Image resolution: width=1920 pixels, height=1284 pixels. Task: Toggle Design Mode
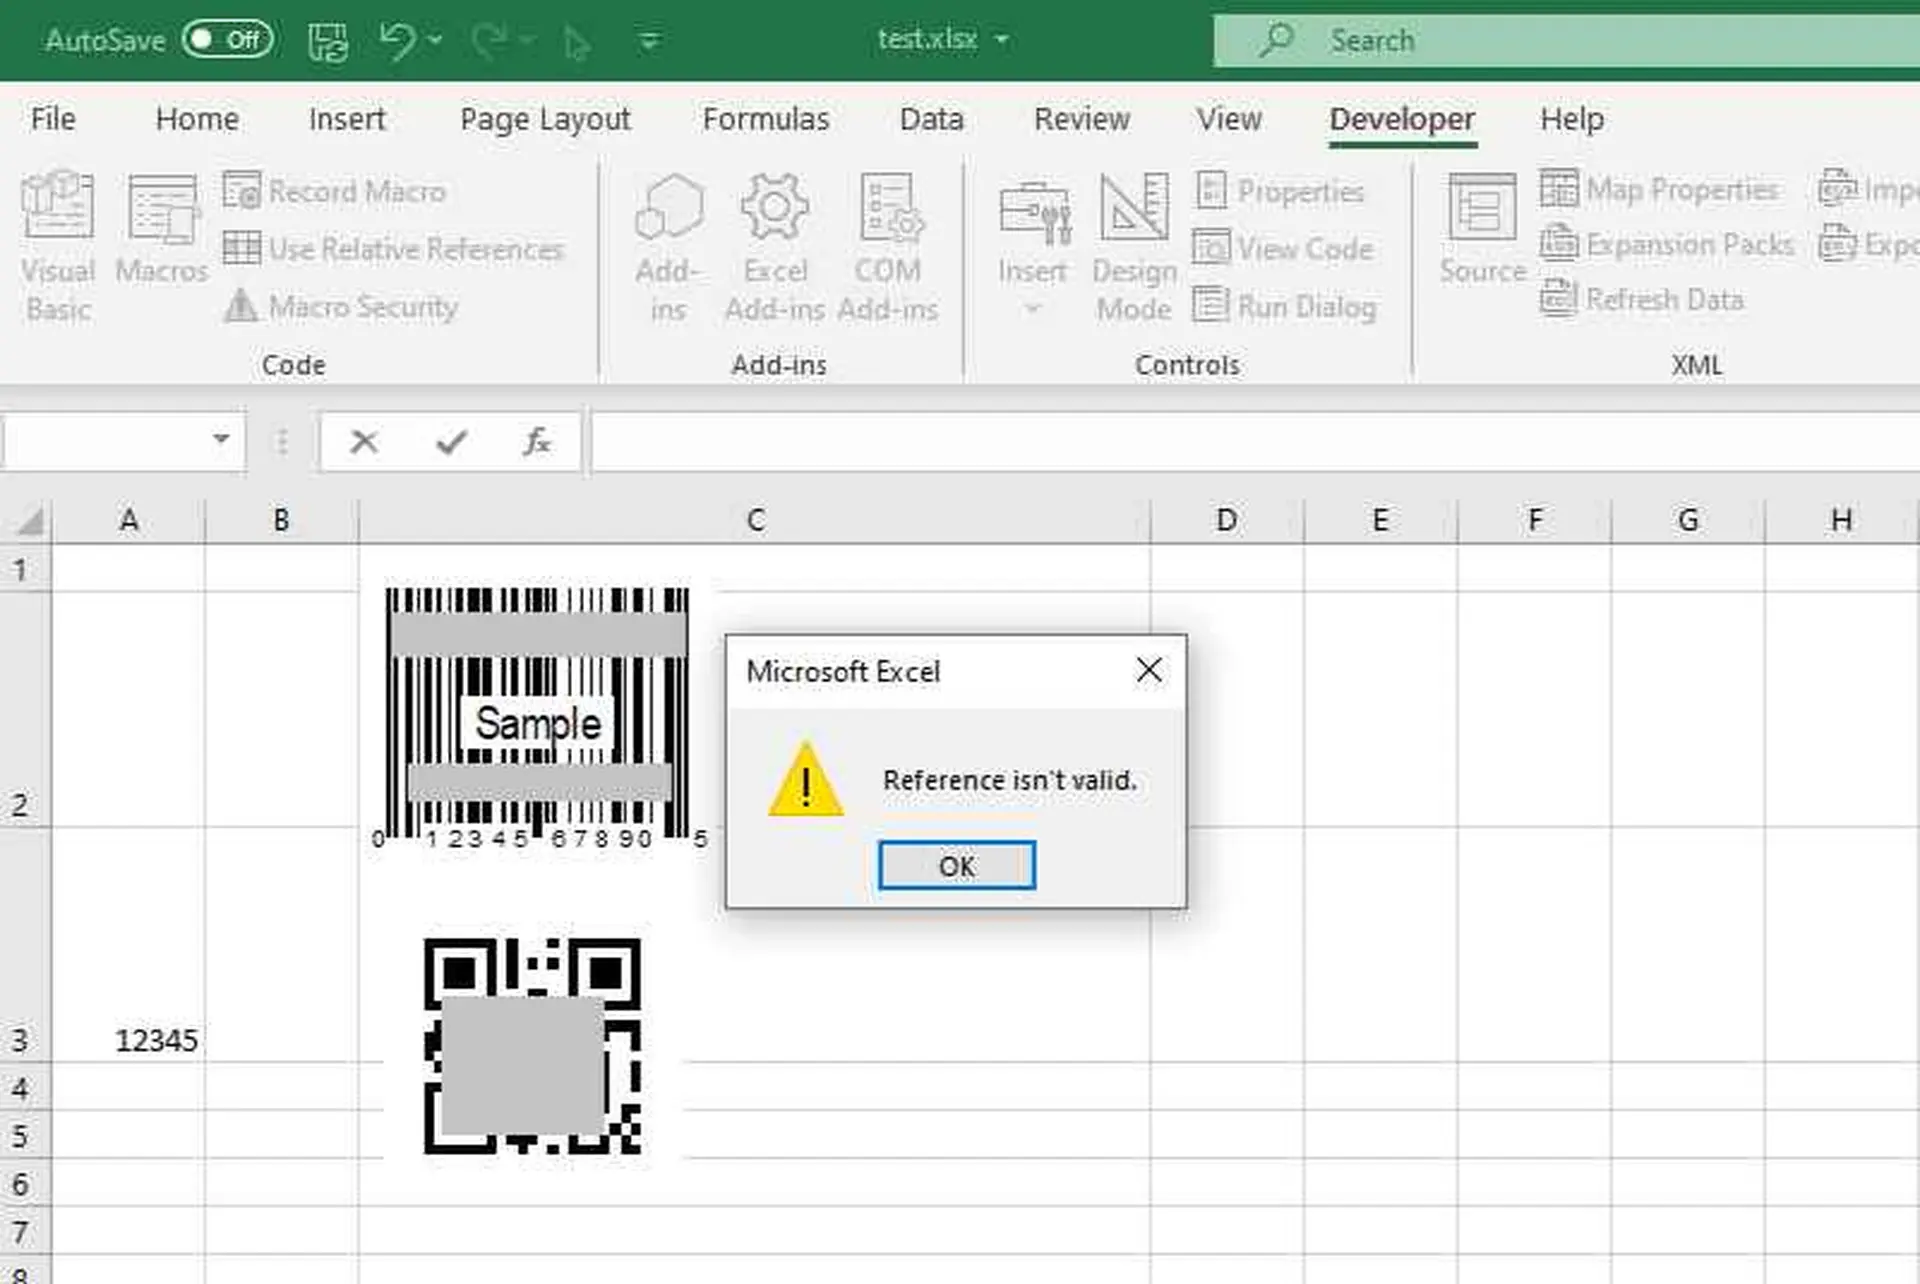pos(1134,247)
